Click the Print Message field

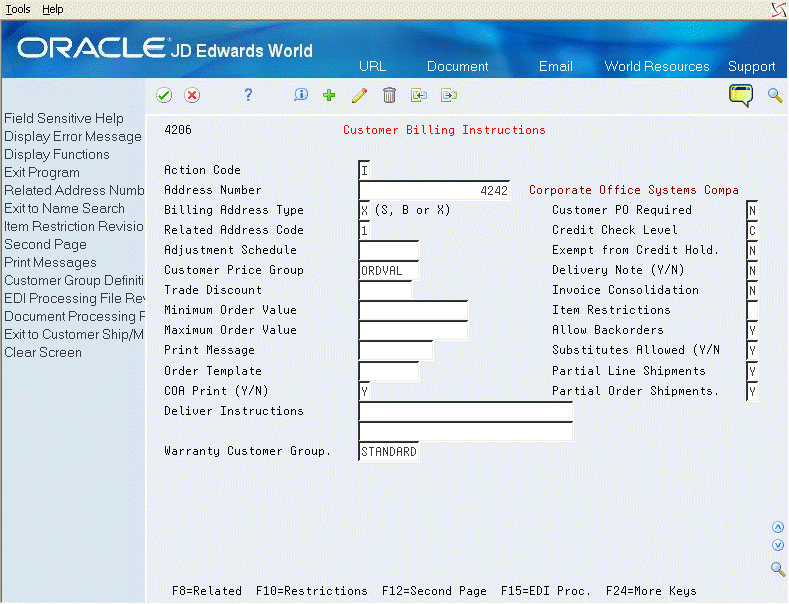pyautogui.click(x=396, y=351)
